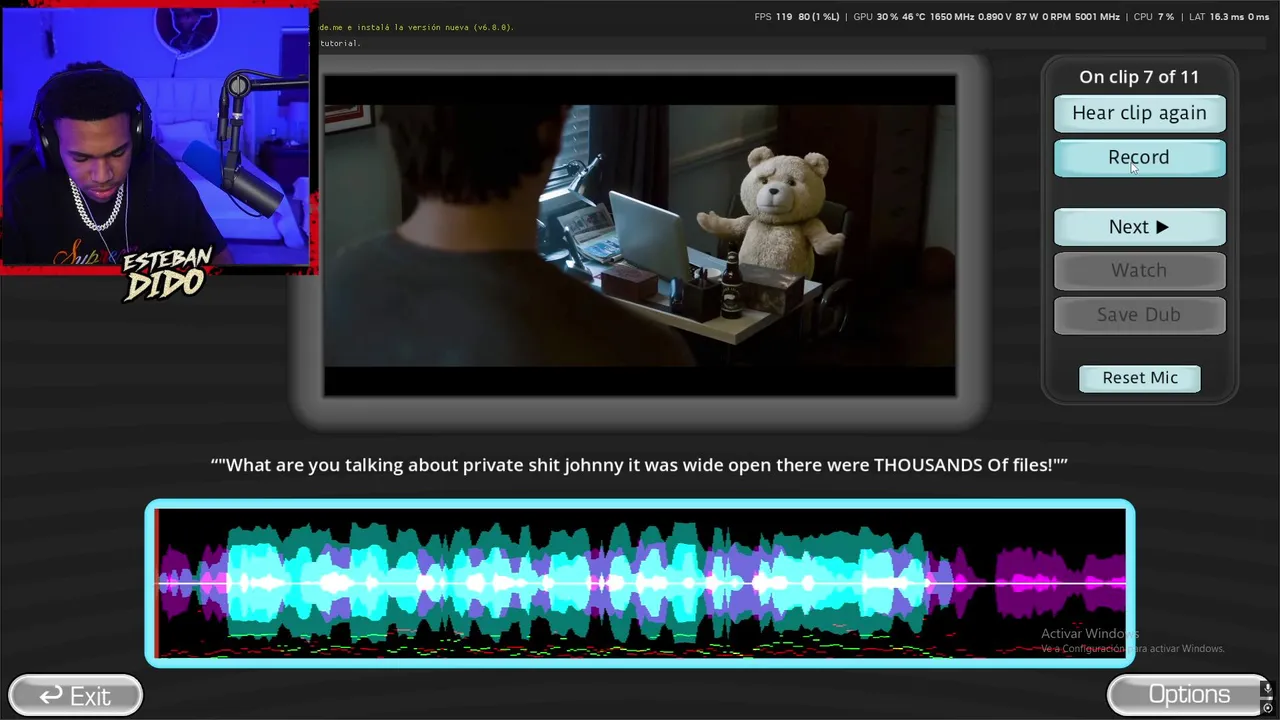Click the Ted movie clip preview
The image size is (1280, 720).
pyautogui.click(x=639, y=236)
